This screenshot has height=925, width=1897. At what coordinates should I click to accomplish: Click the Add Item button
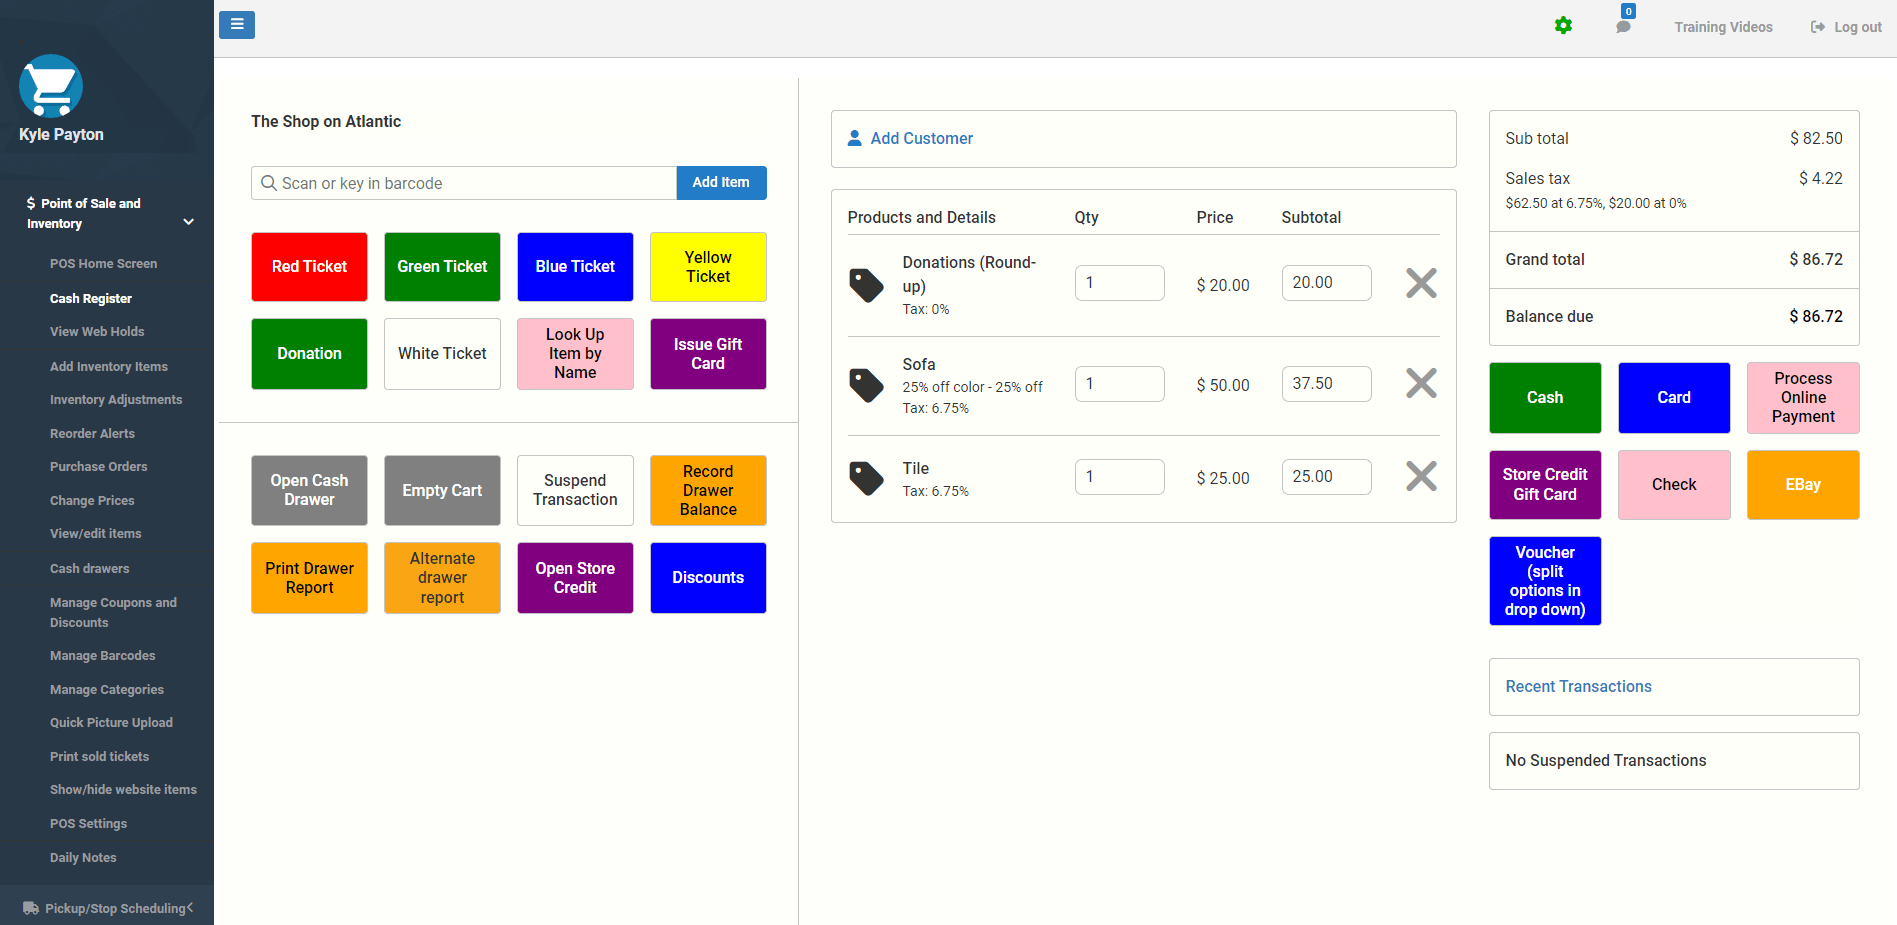[x=721, y=183]
